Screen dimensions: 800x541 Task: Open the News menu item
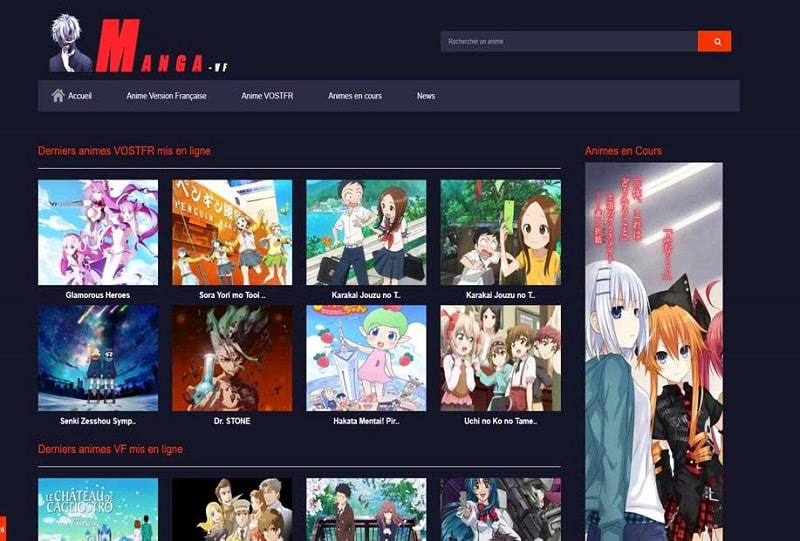pos(426,96)
